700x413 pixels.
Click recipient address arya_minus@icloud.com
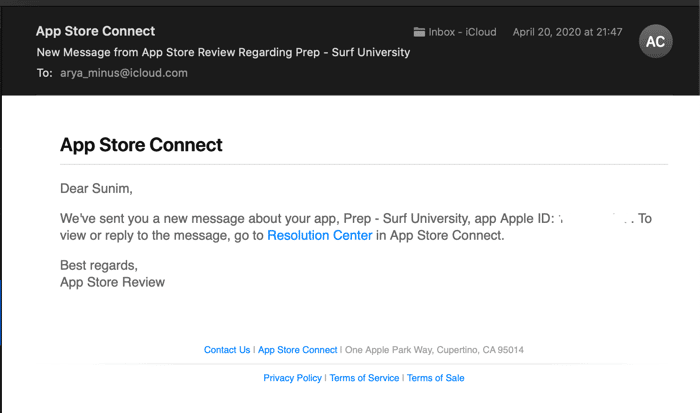click(x=124, y=73)
